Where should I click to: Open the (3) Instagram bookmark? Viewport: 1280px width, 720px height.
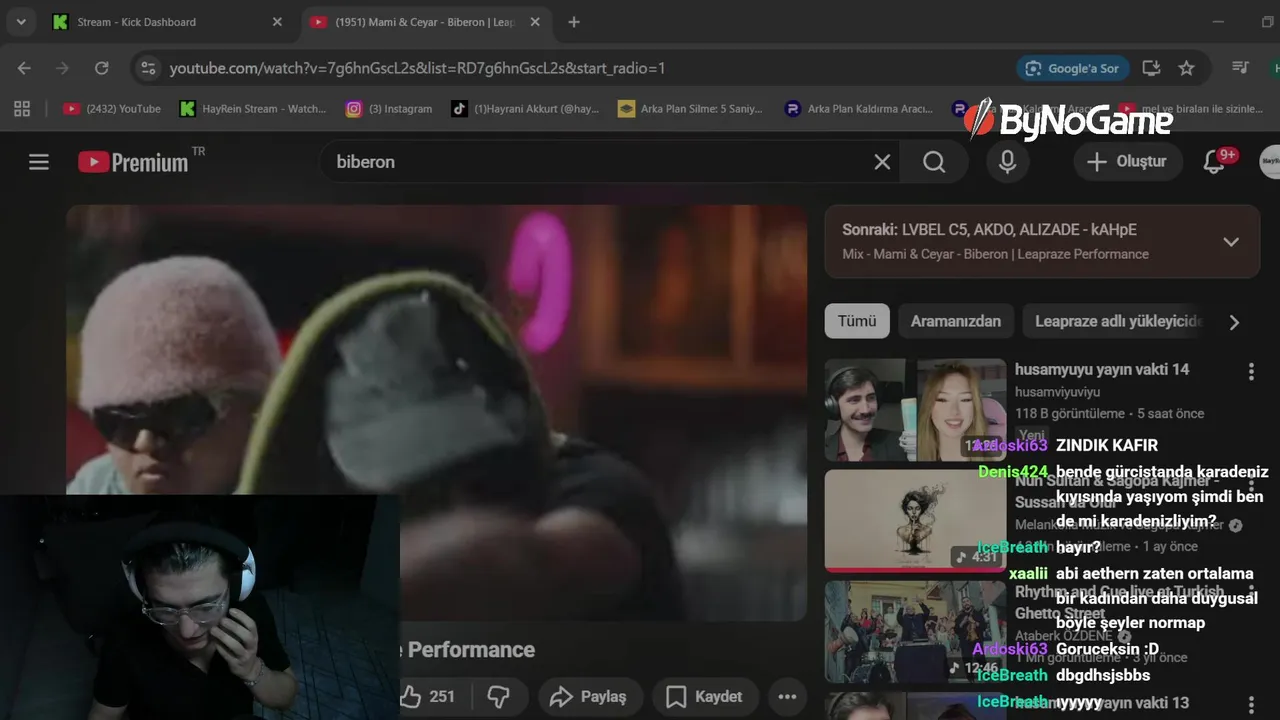point(389,109)
